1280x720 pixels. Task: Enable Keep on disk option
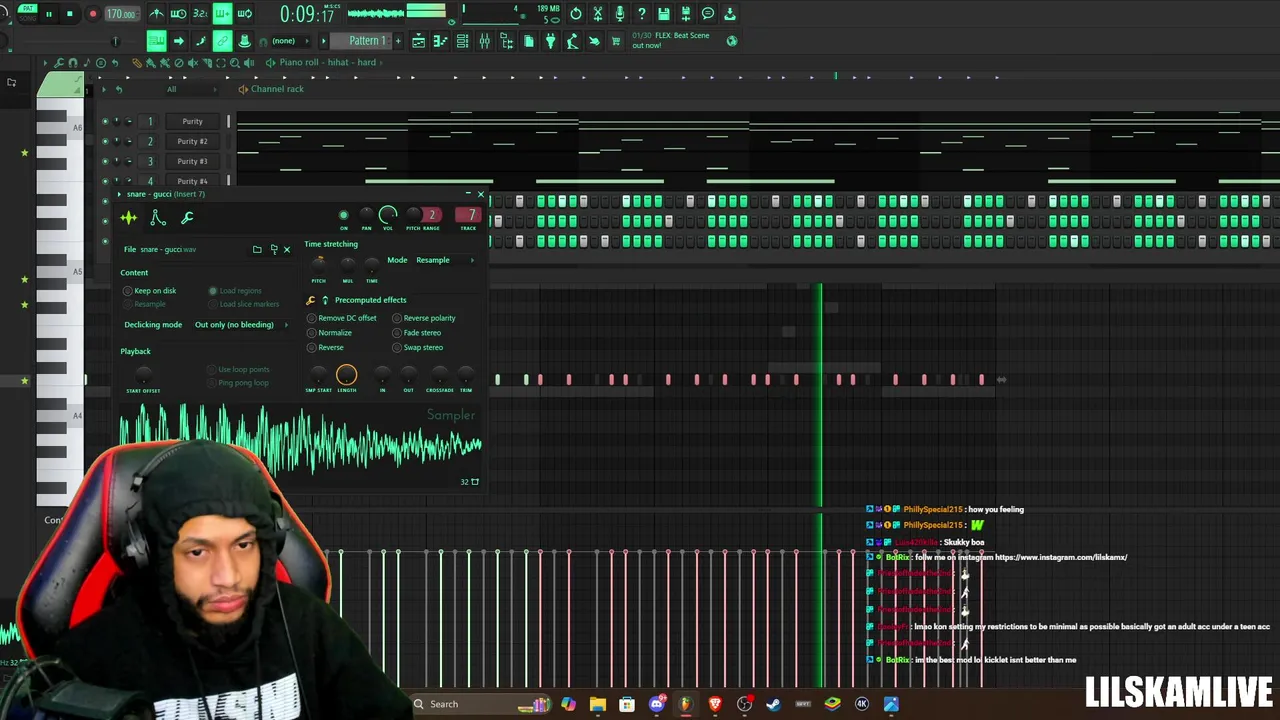(x=149, y=290)
